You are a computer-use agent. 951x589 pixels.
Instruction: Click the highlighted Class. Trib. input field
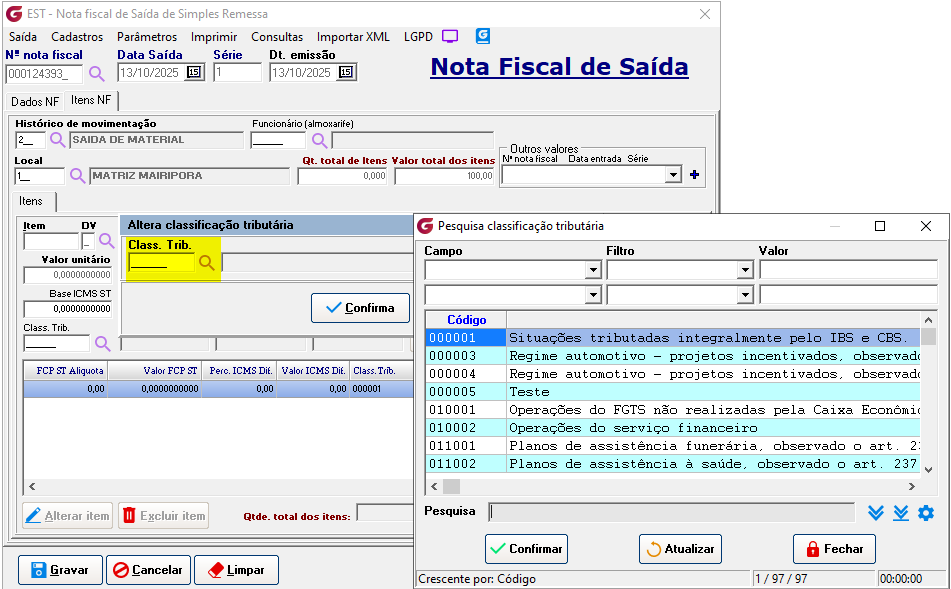162,263
